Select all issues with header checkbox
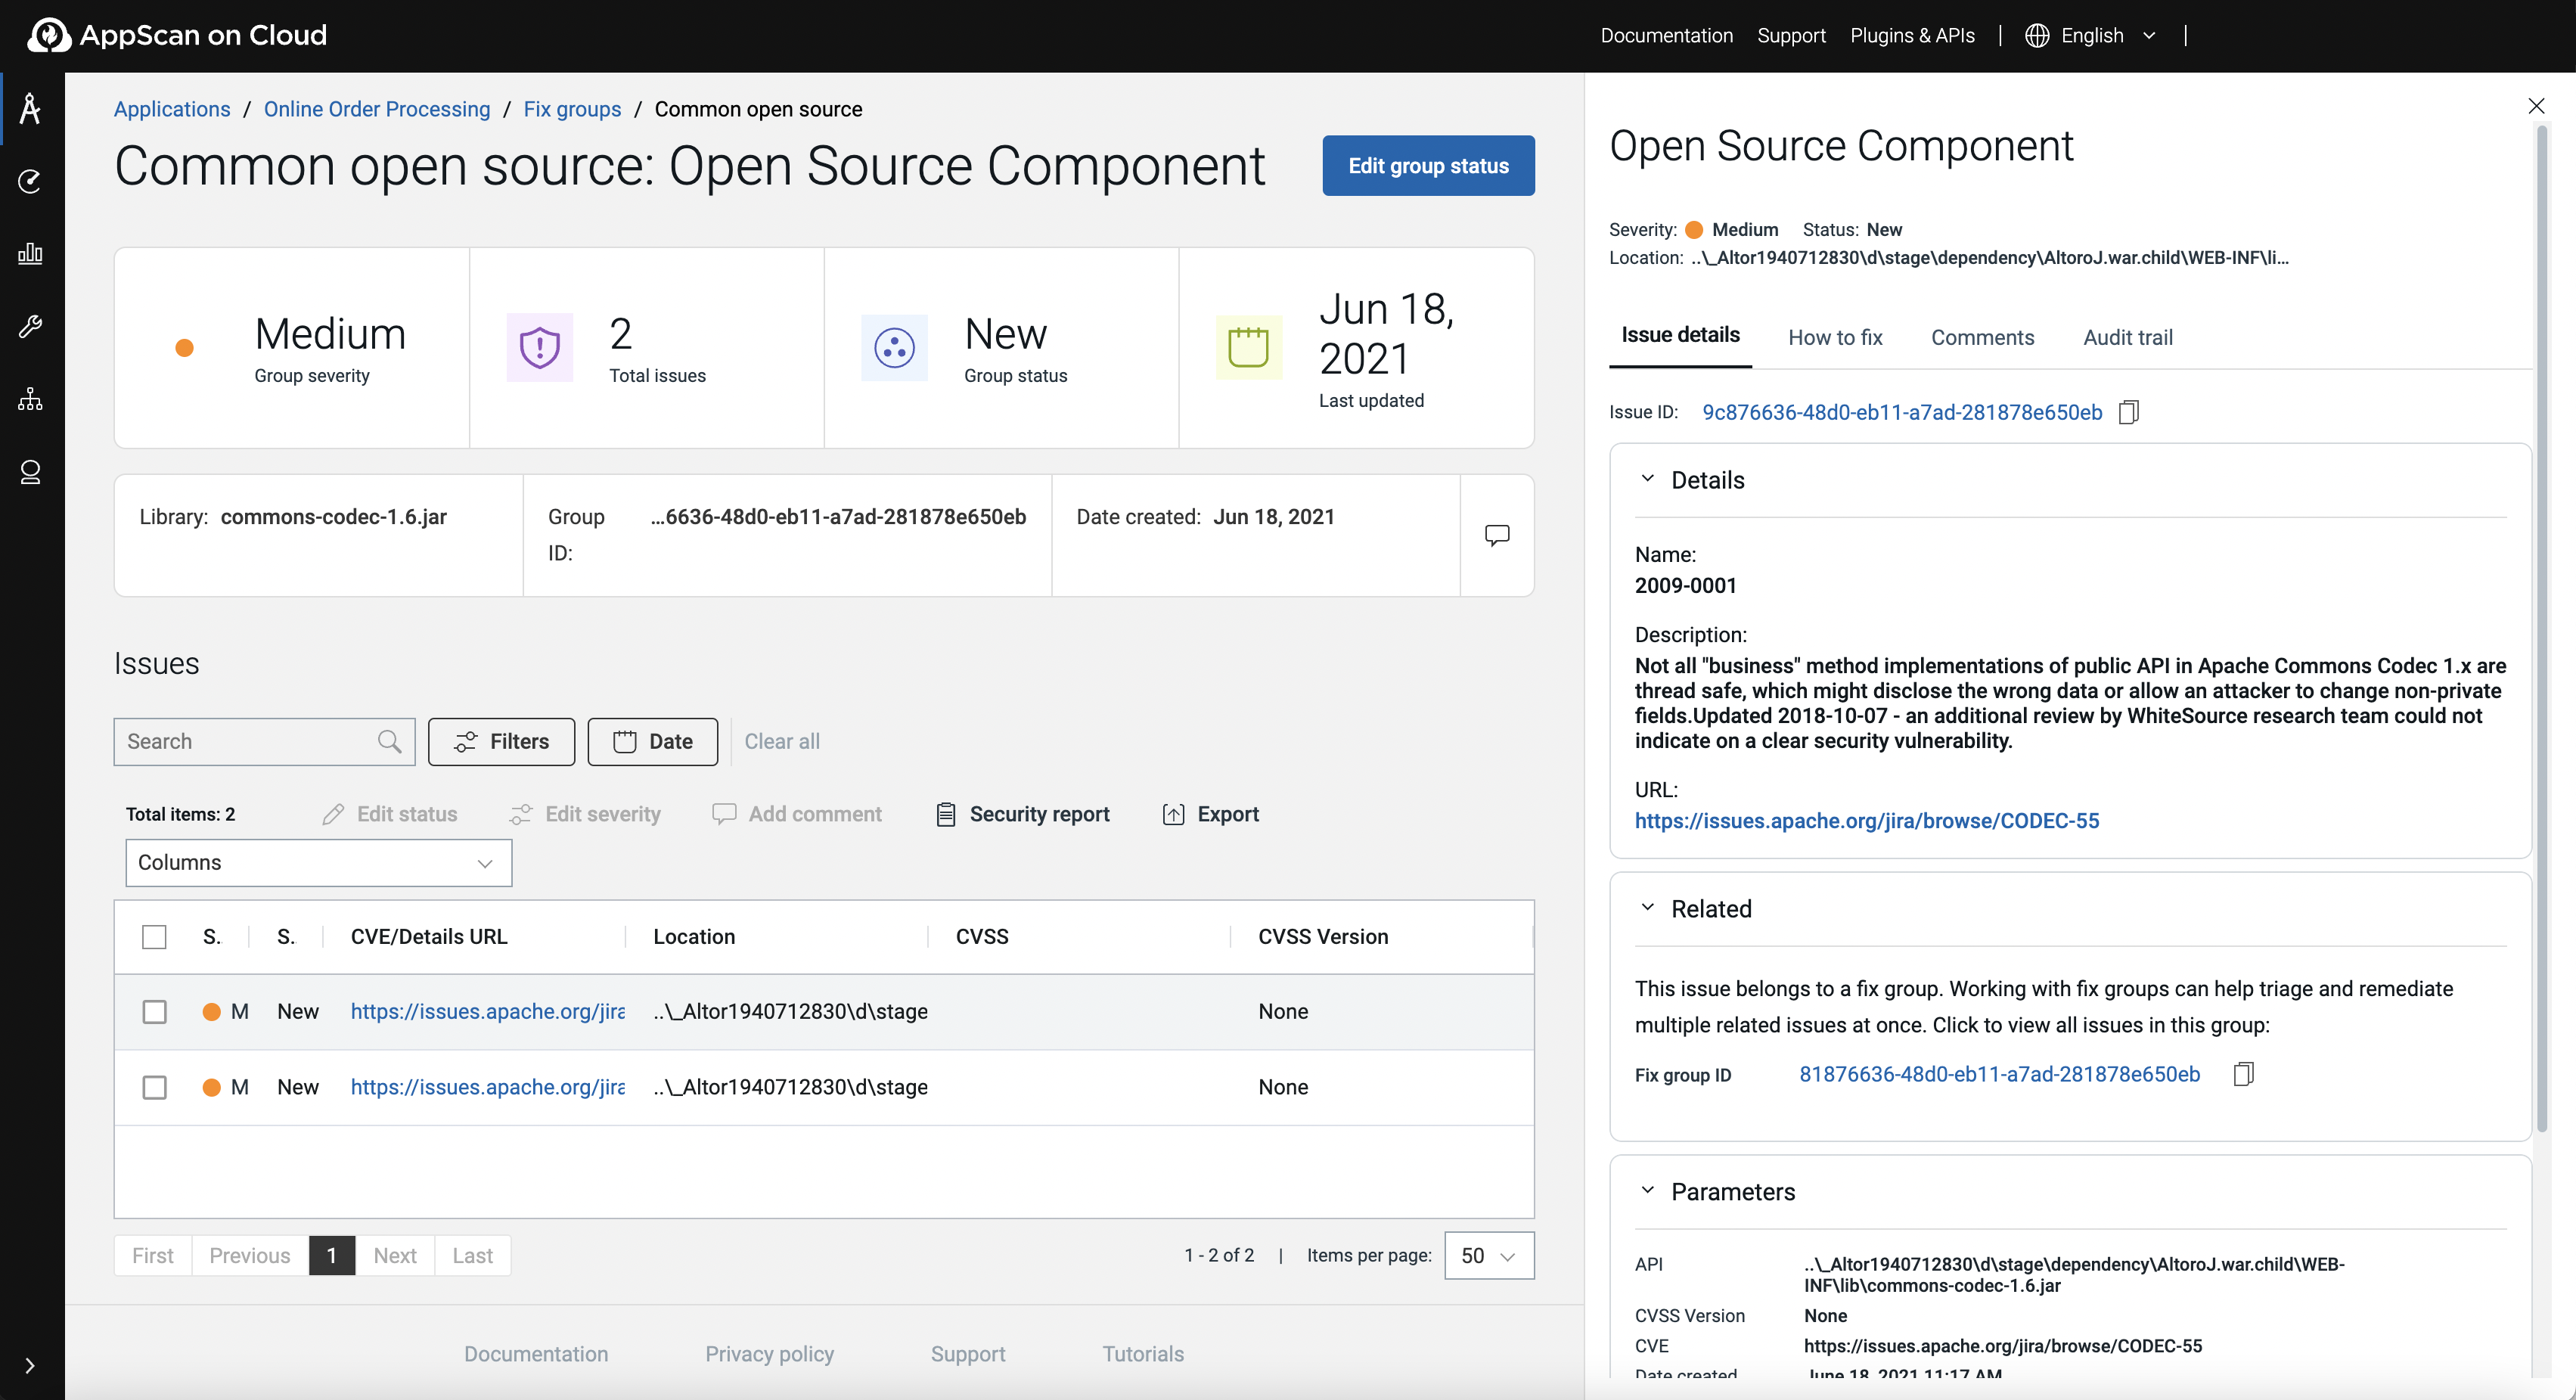The height and width of the screenshot is (1400, 2576). [154, 937]
